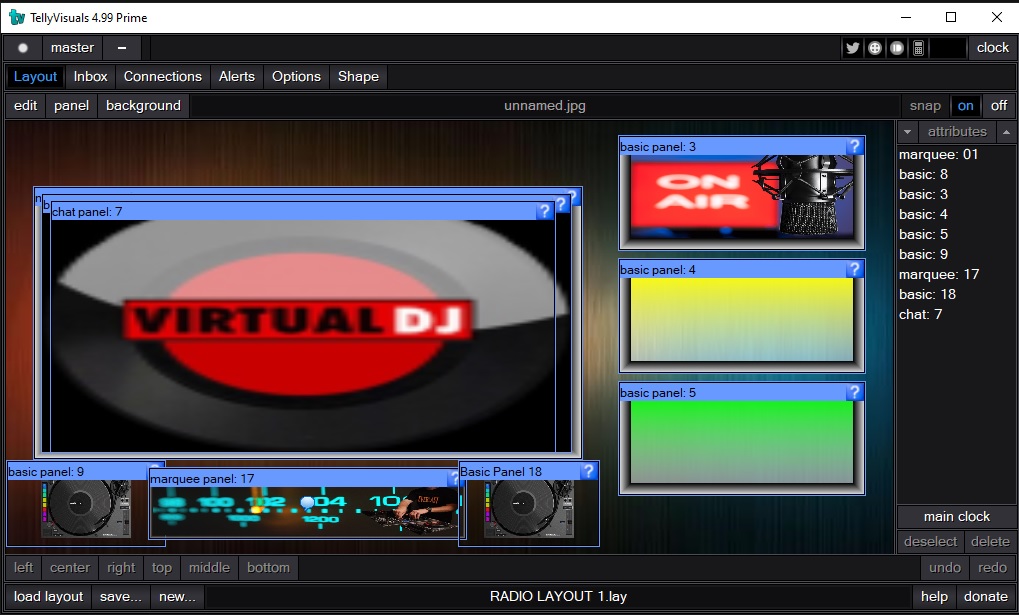Click the redo button
1019x615 pixels.
992,568
